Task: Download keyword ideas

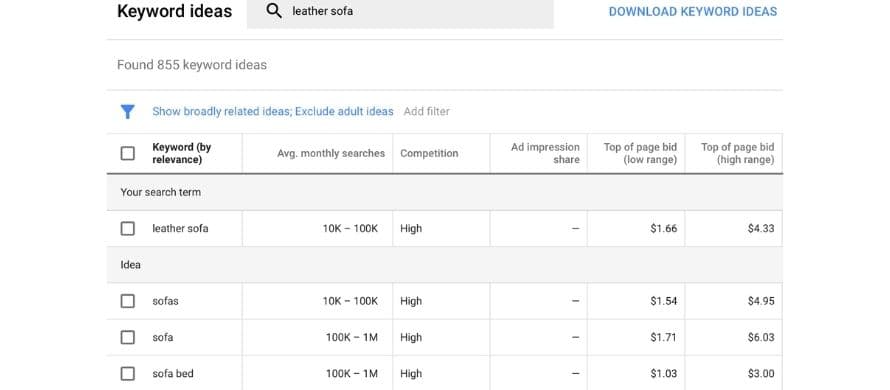Action: click(692, 11)
